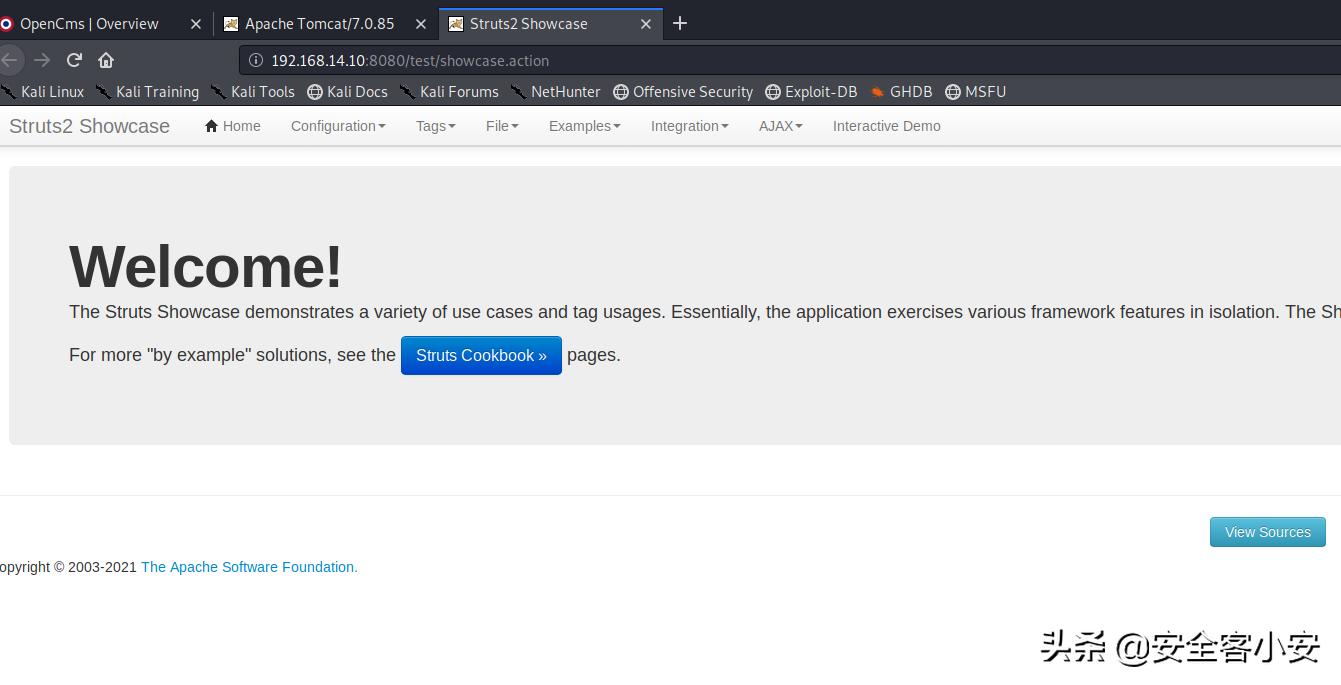Click the browser home icon

pyautogui.click(x=106, y=60)
